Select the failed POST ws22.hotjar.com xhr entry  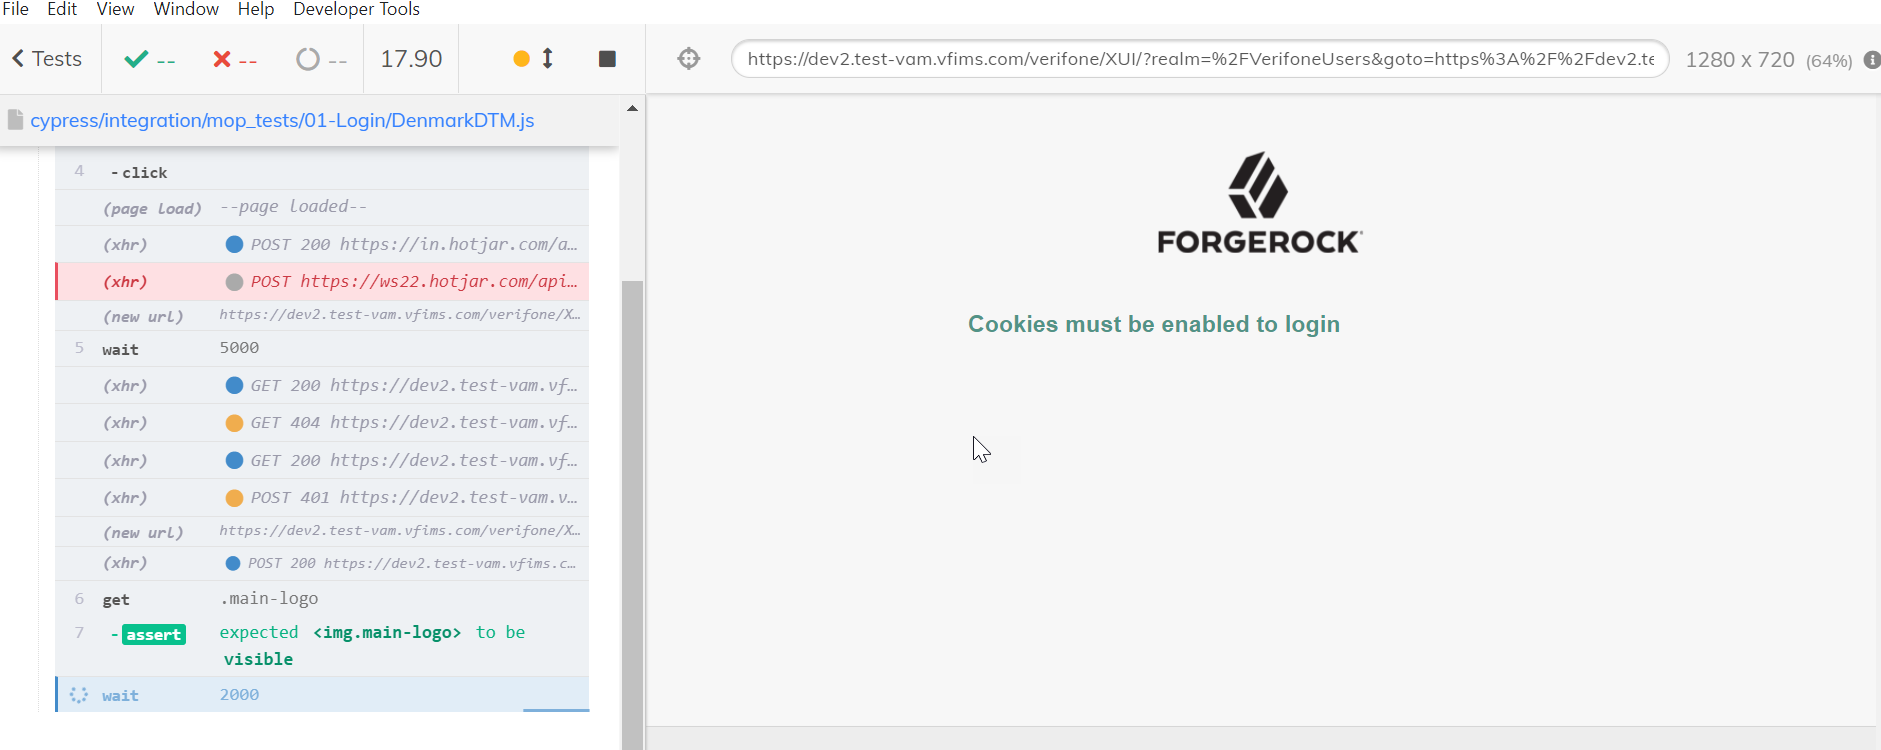point(322,282)
